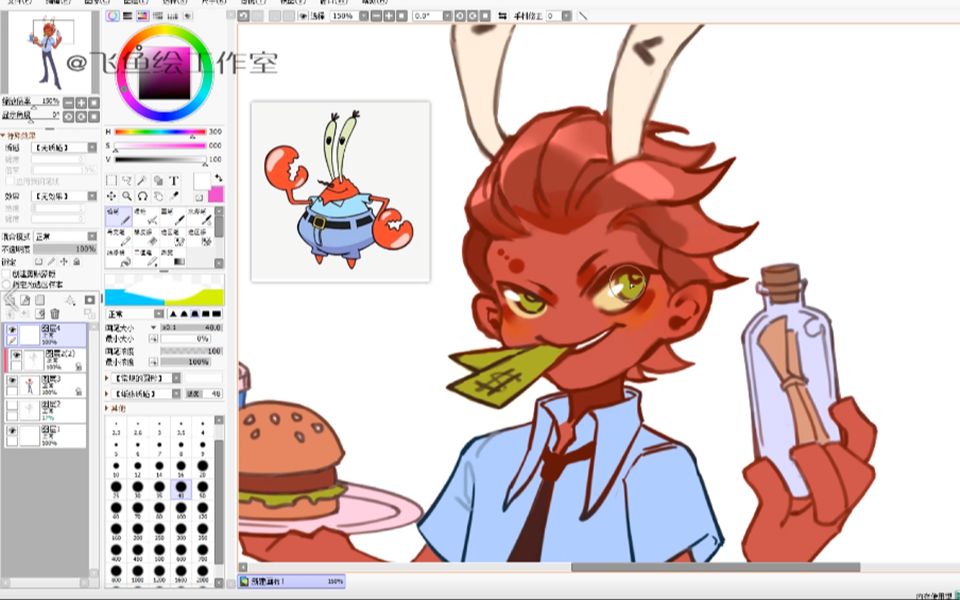Choose the Watercolor brush in tool tray
The width and height of the screenshot is (960, 600).
[200, 216]
